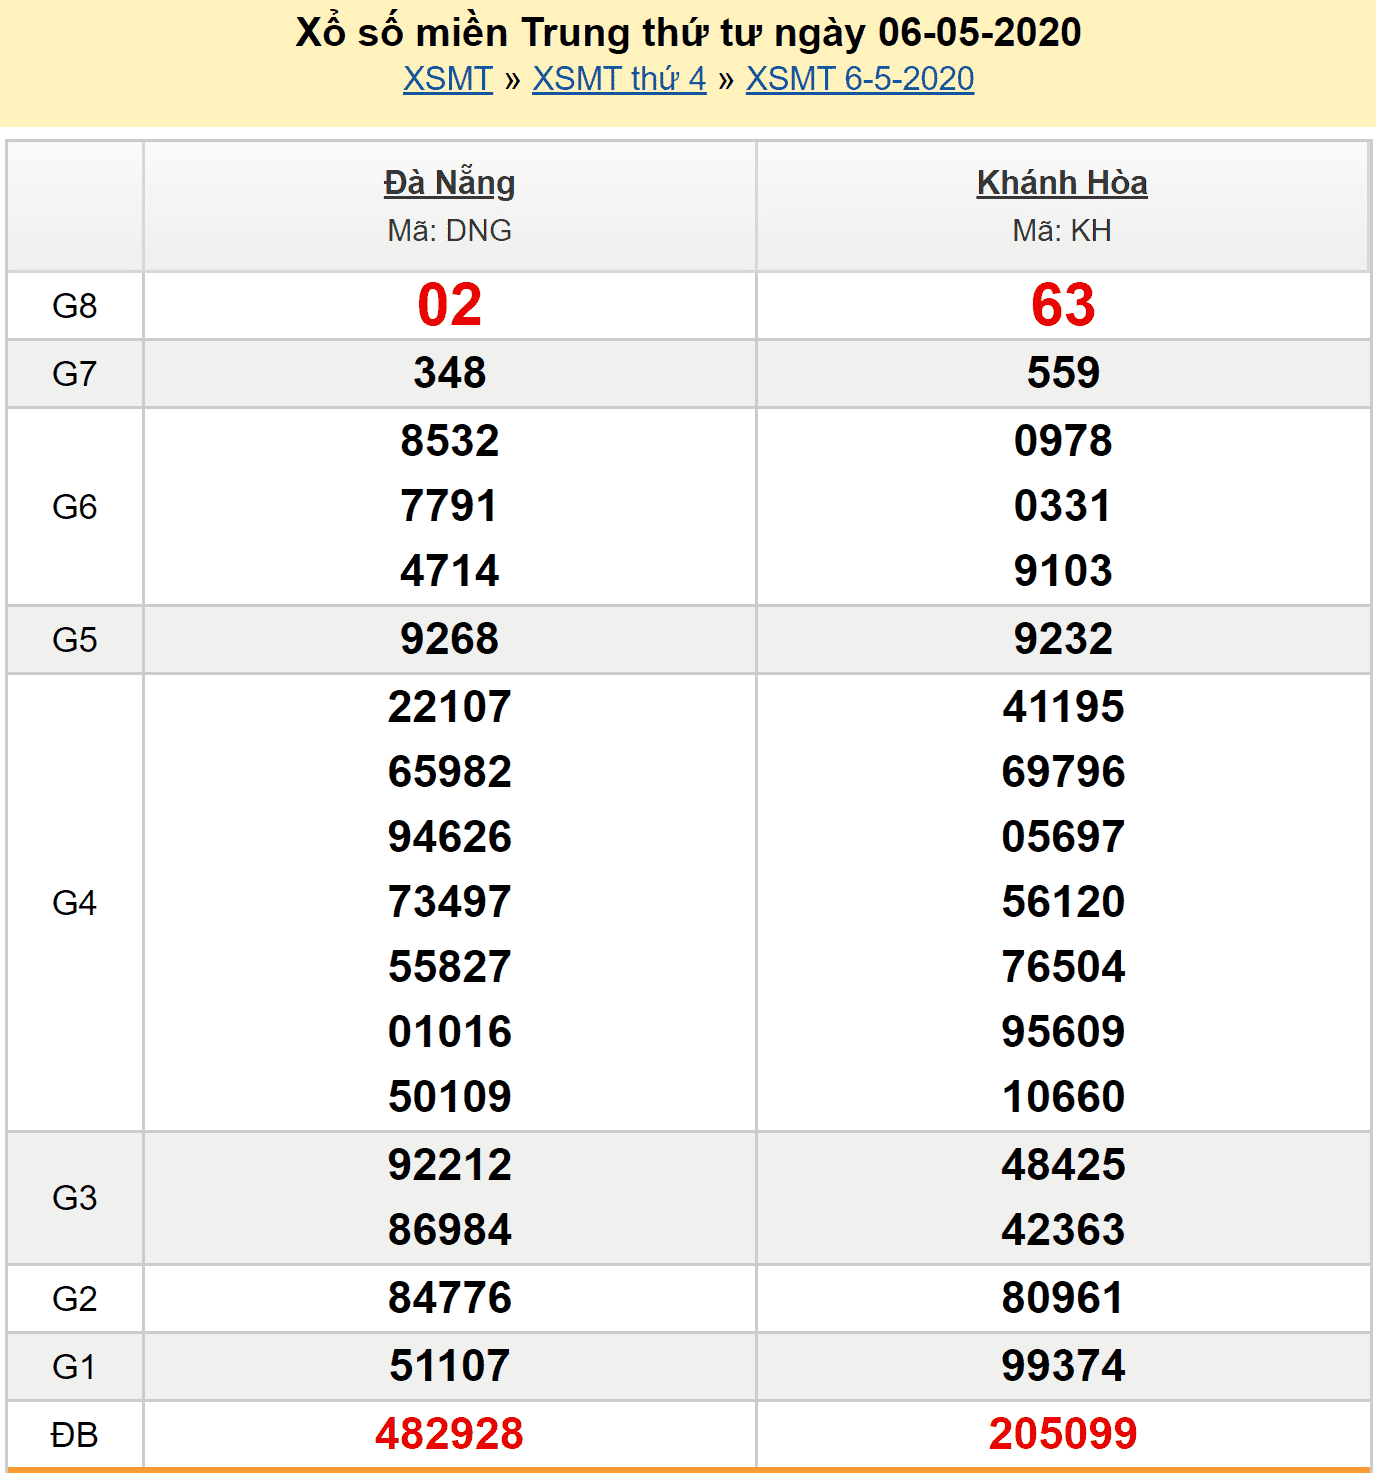Screen dimensions: 1376x1473
Task: Click the G4 number 05697
Action: pos(1063,837)
